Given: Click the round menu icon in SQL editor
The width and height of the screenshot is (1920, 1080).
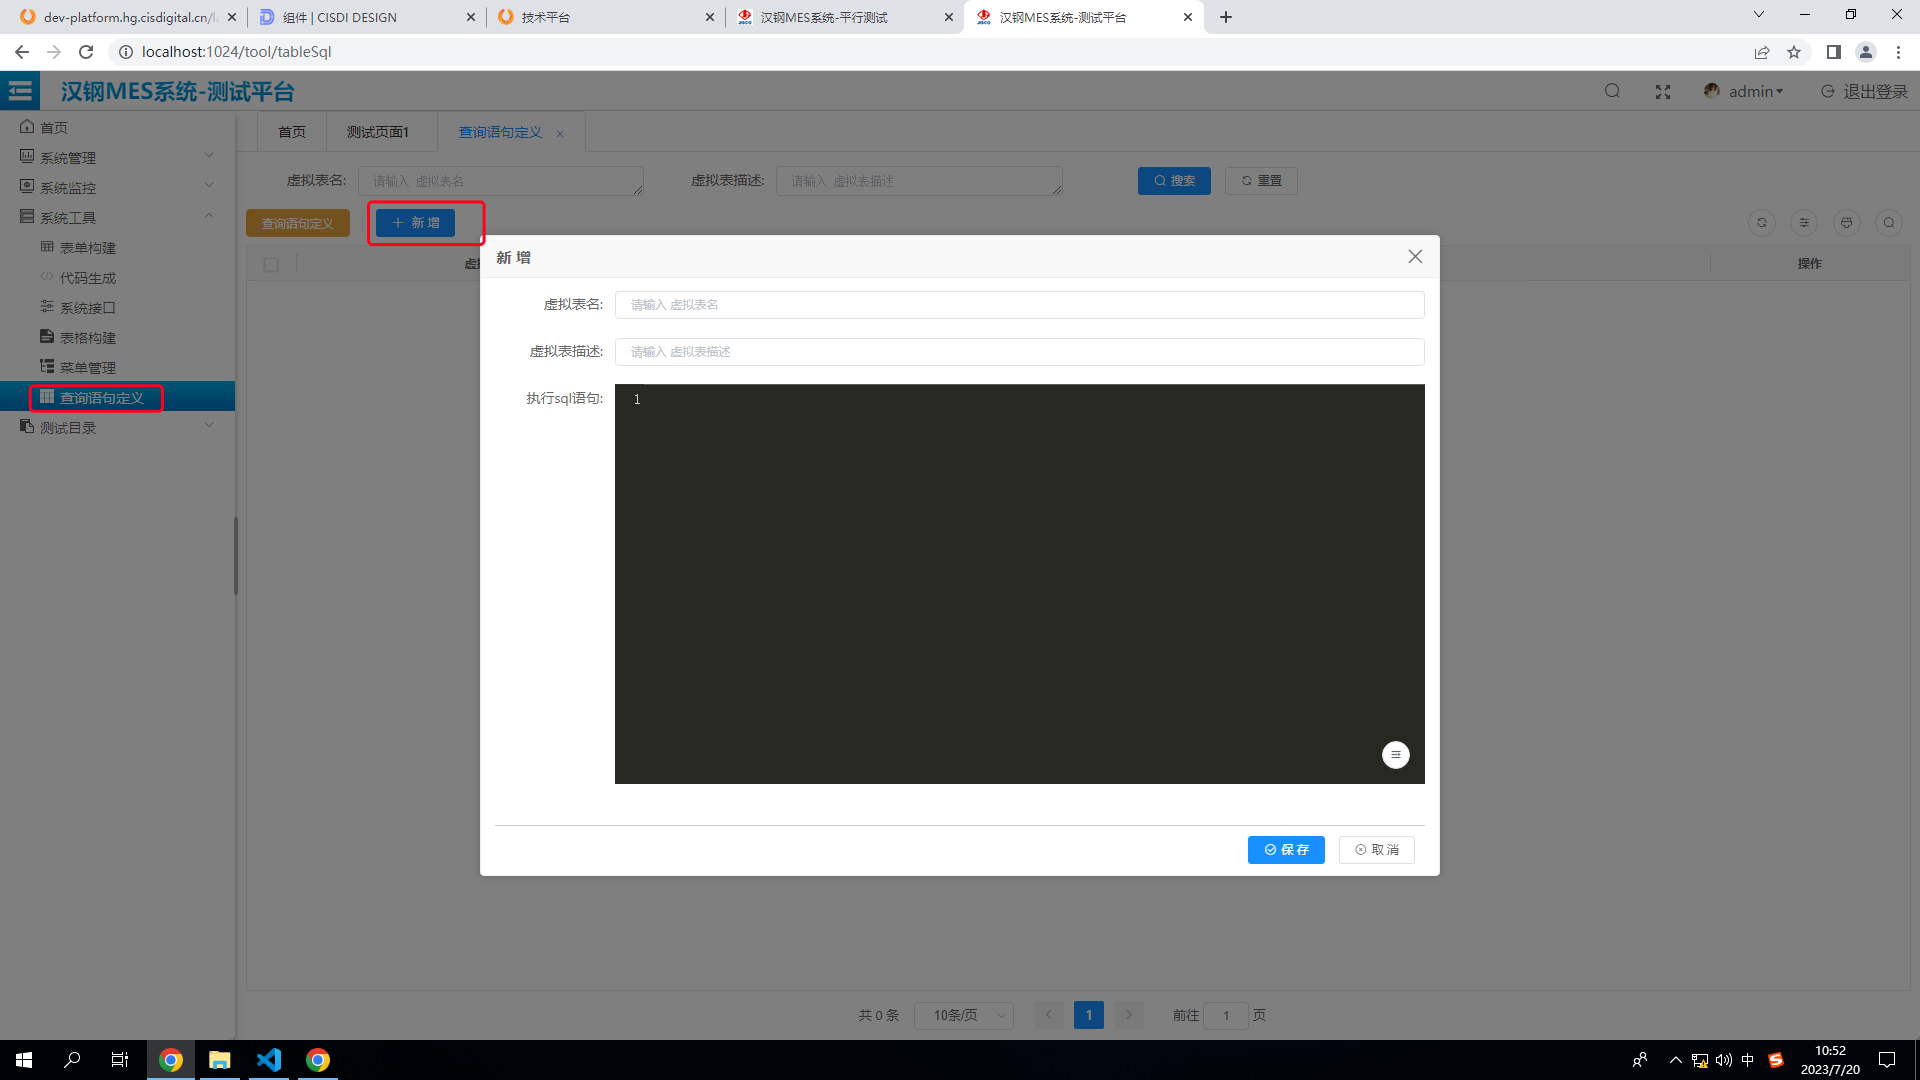Looking at the screenshot, I should [1395, 755].
